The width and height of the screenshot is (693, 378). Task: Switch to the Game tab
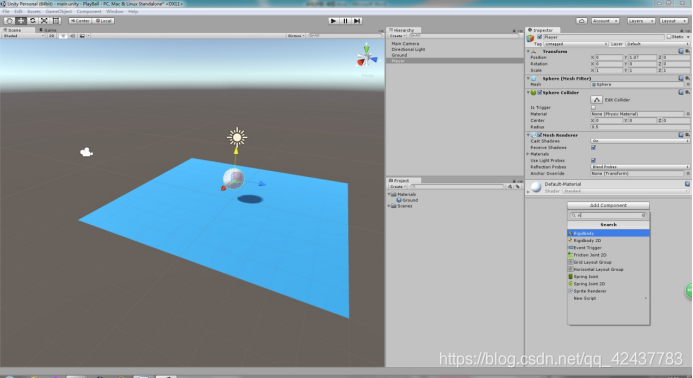click(48, 30)
